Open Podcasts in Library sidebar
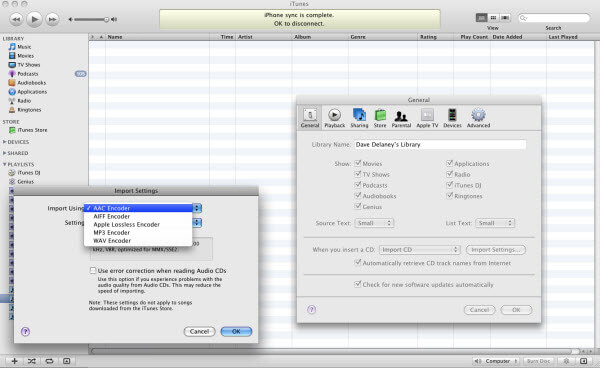 point(28,74)
